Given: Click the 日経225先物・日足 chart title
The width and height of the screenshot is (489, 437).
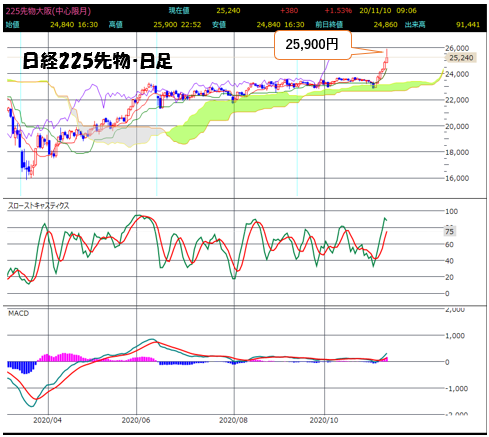Looking at the screenshot, I should 97,61.
